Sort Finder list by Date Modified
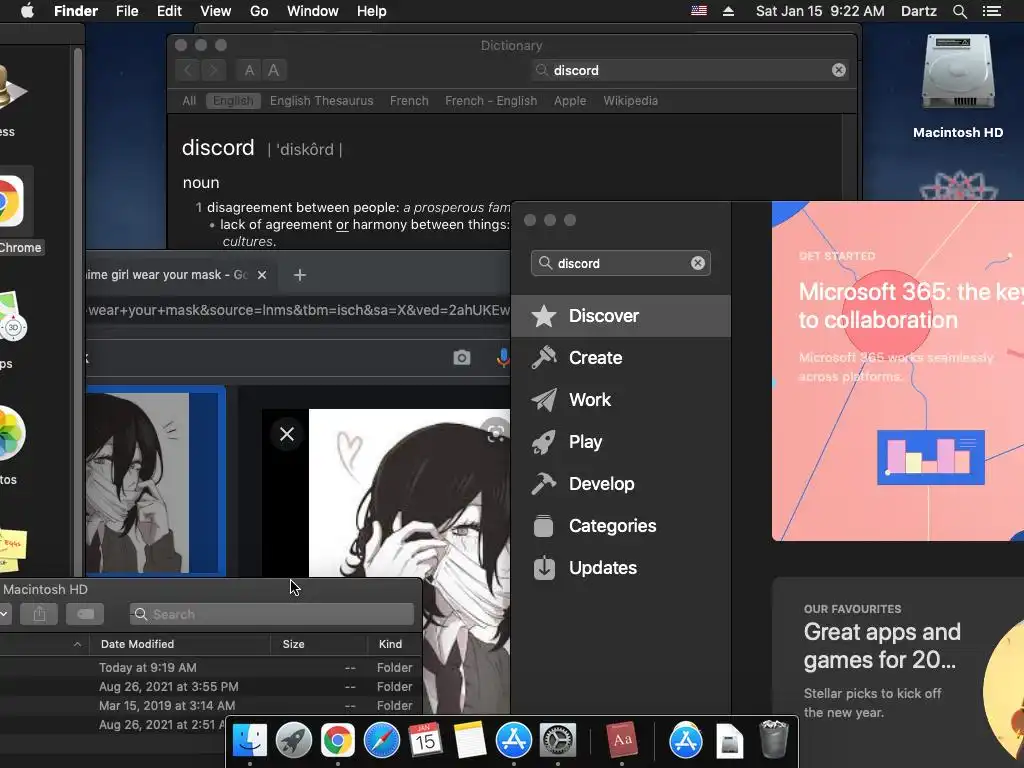 [x=180, y=644]
